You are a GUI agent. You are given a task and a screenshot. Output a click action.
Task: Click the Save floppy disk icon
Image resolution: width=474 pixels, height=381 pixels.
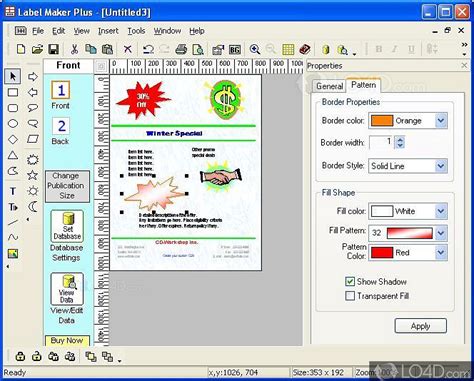(x=54, y=49)
